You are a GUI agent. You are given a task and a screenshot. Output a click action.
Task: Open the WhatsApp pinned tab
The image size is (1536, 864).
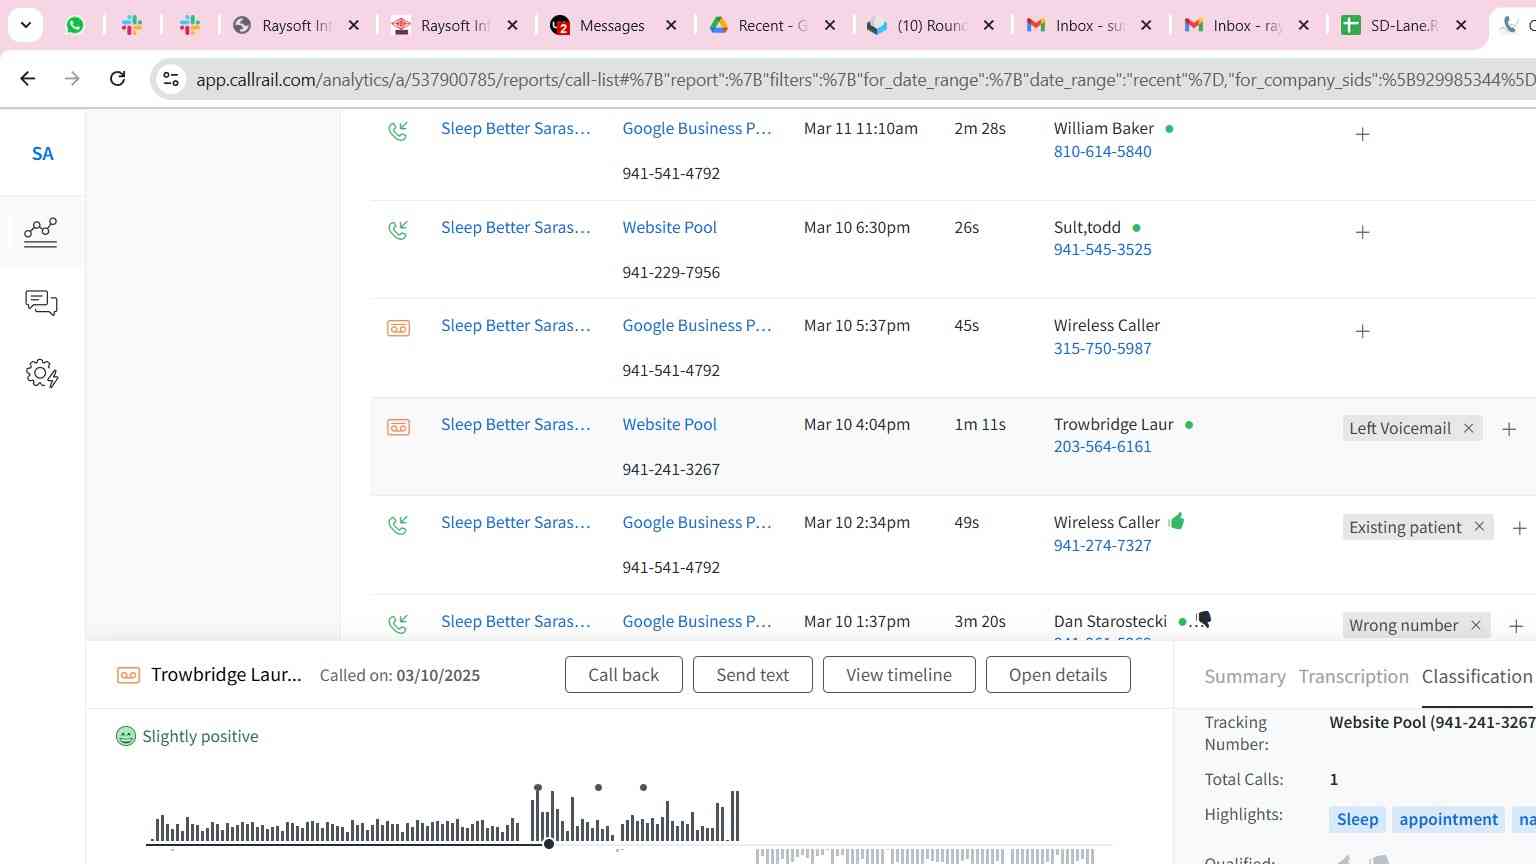(75, 26)
